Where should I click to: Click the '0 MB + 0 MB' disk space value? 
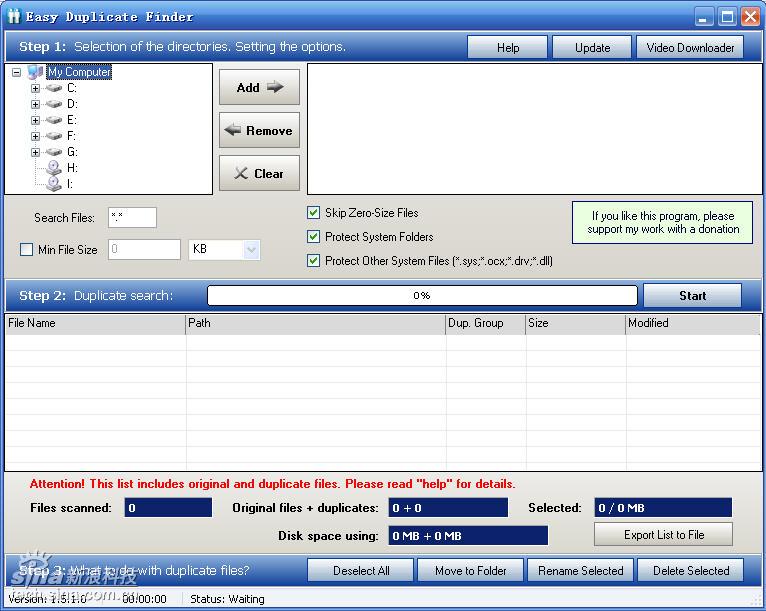tap(468, 535)
